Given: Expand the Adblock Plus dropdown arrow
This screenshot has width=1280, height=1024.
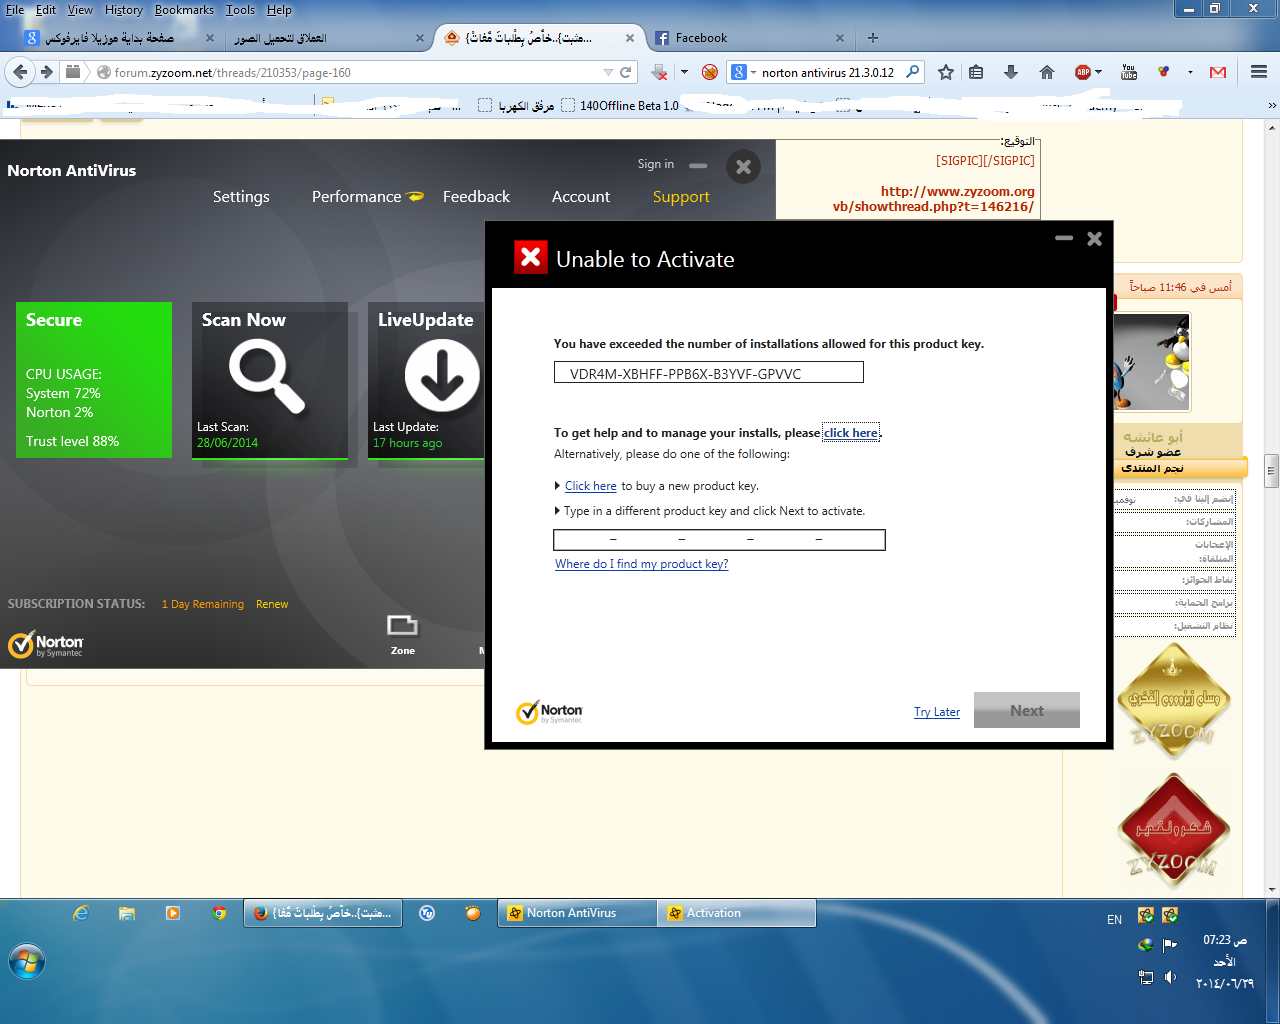Looking at the screenshot, I should (x=1098, y=72).
